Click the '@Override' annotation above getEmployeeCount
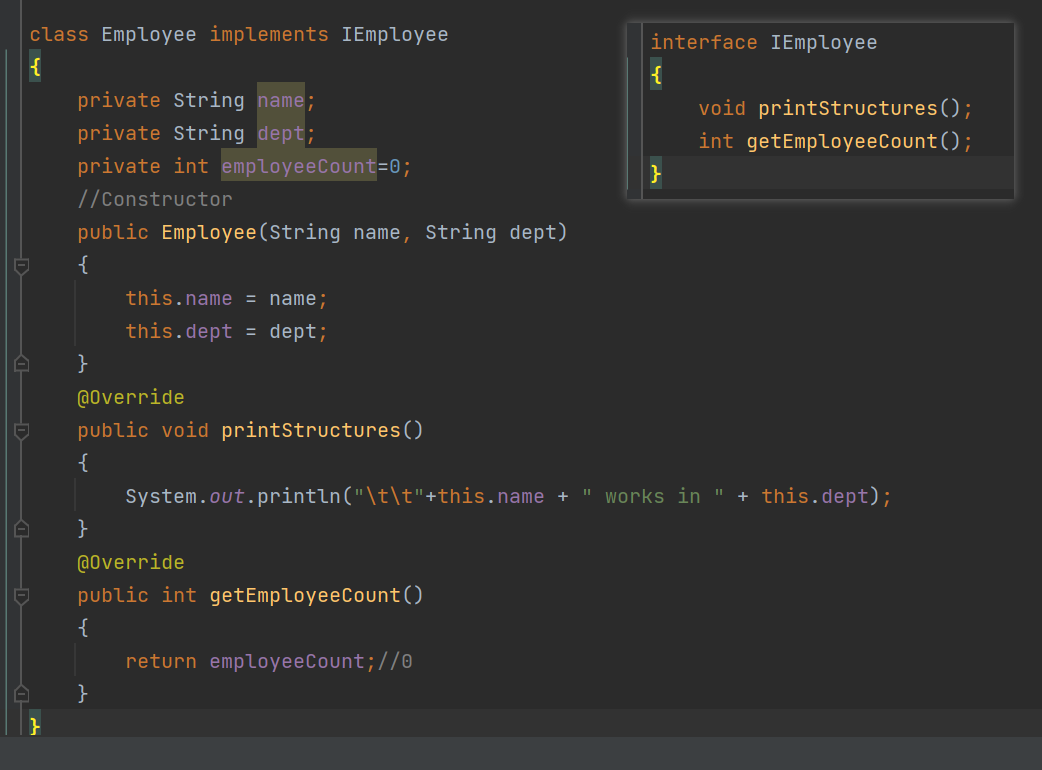Screen dimensions: 1042x770 (131, 562)
